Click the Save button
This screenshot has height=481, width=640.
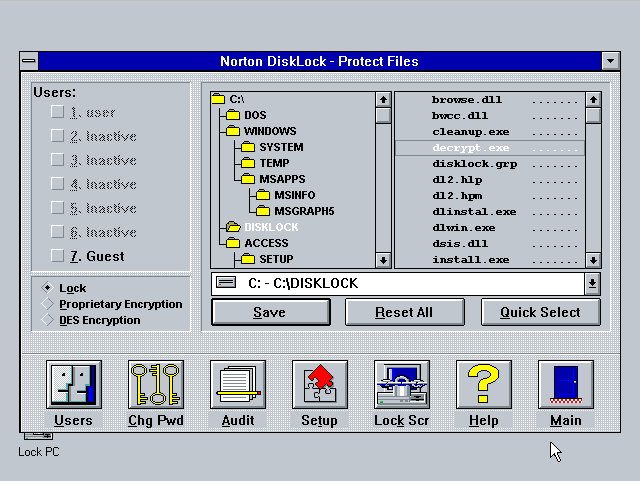click(x=271, y=312)
